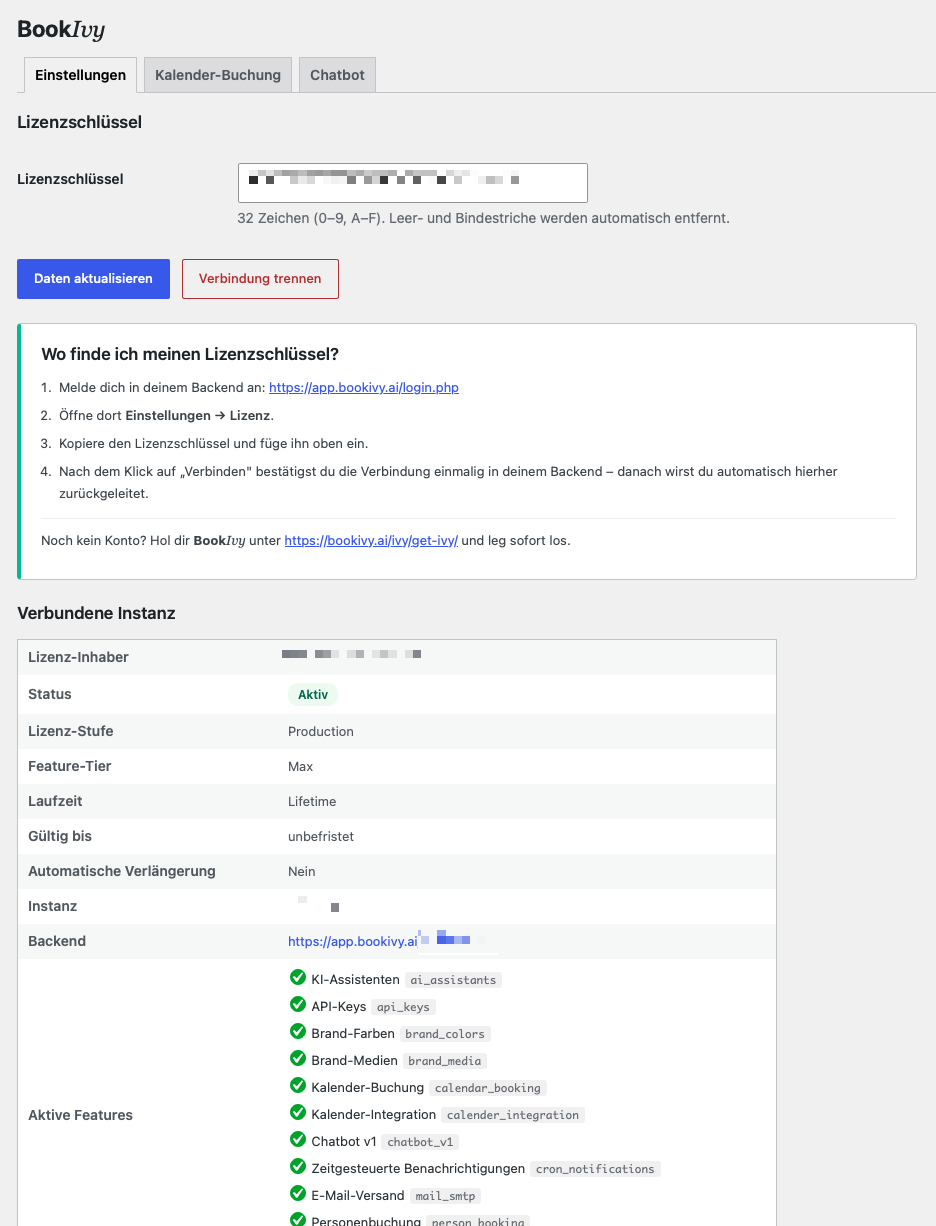
Task: Click the brand_colors code tag
Action: pyautogui.click(x=445, y=1034)
